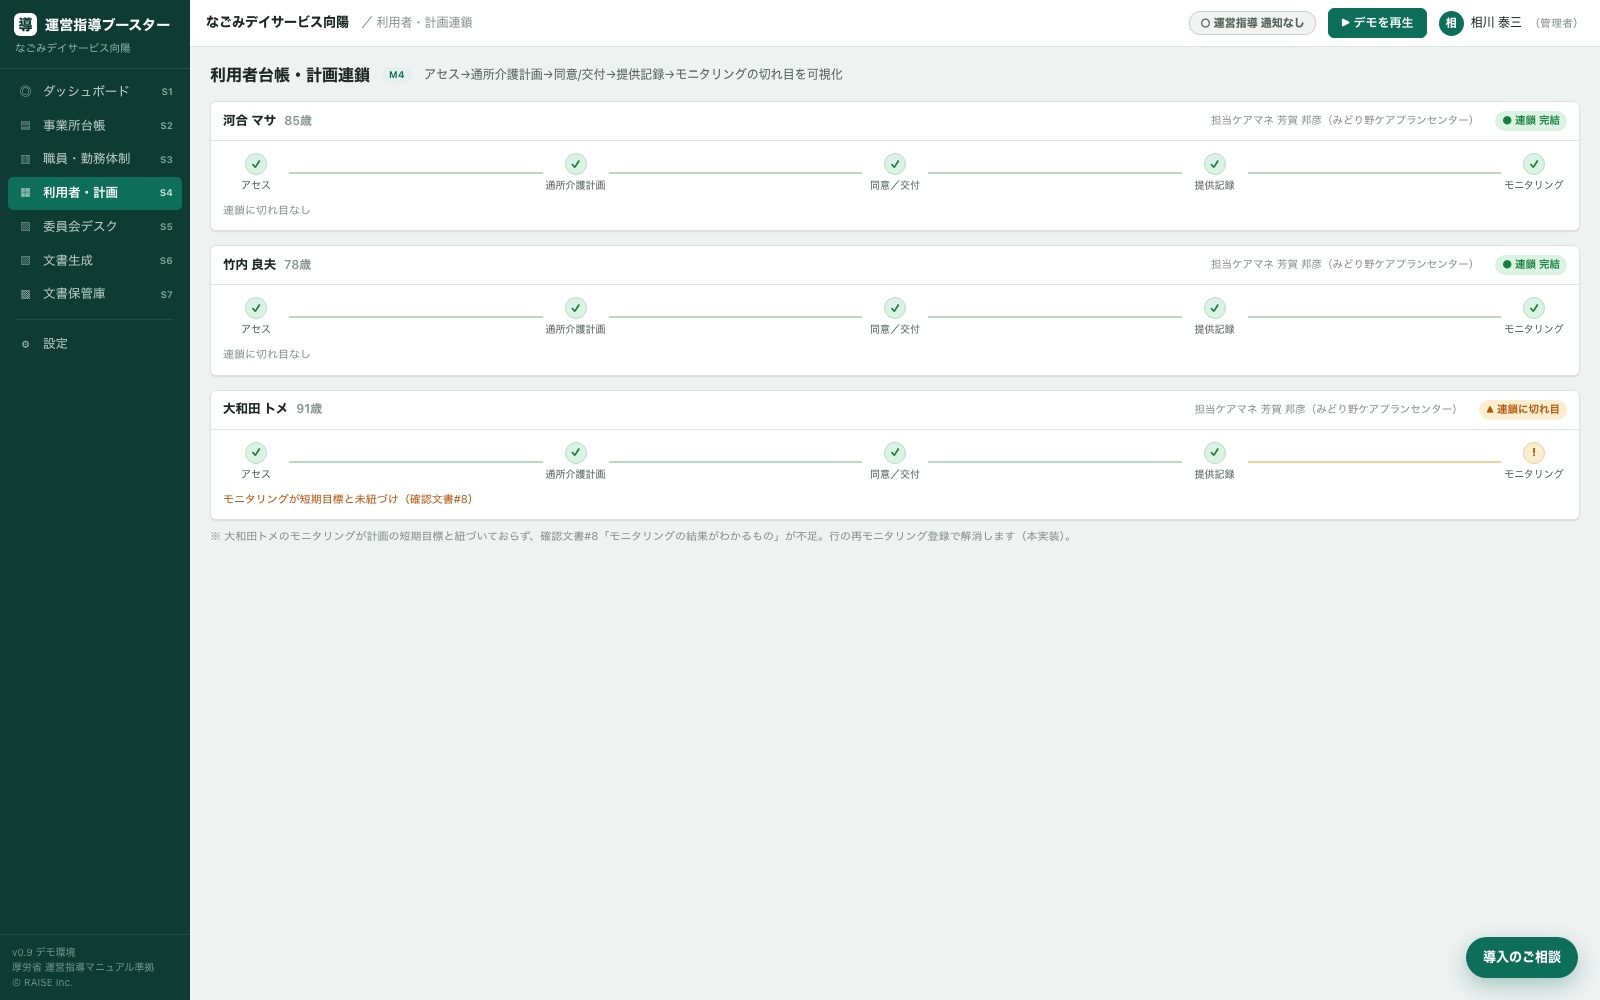Open 文書保管庫 in the sidebar
Viewport: 1600px width, 1000px height.
(95, 294)
